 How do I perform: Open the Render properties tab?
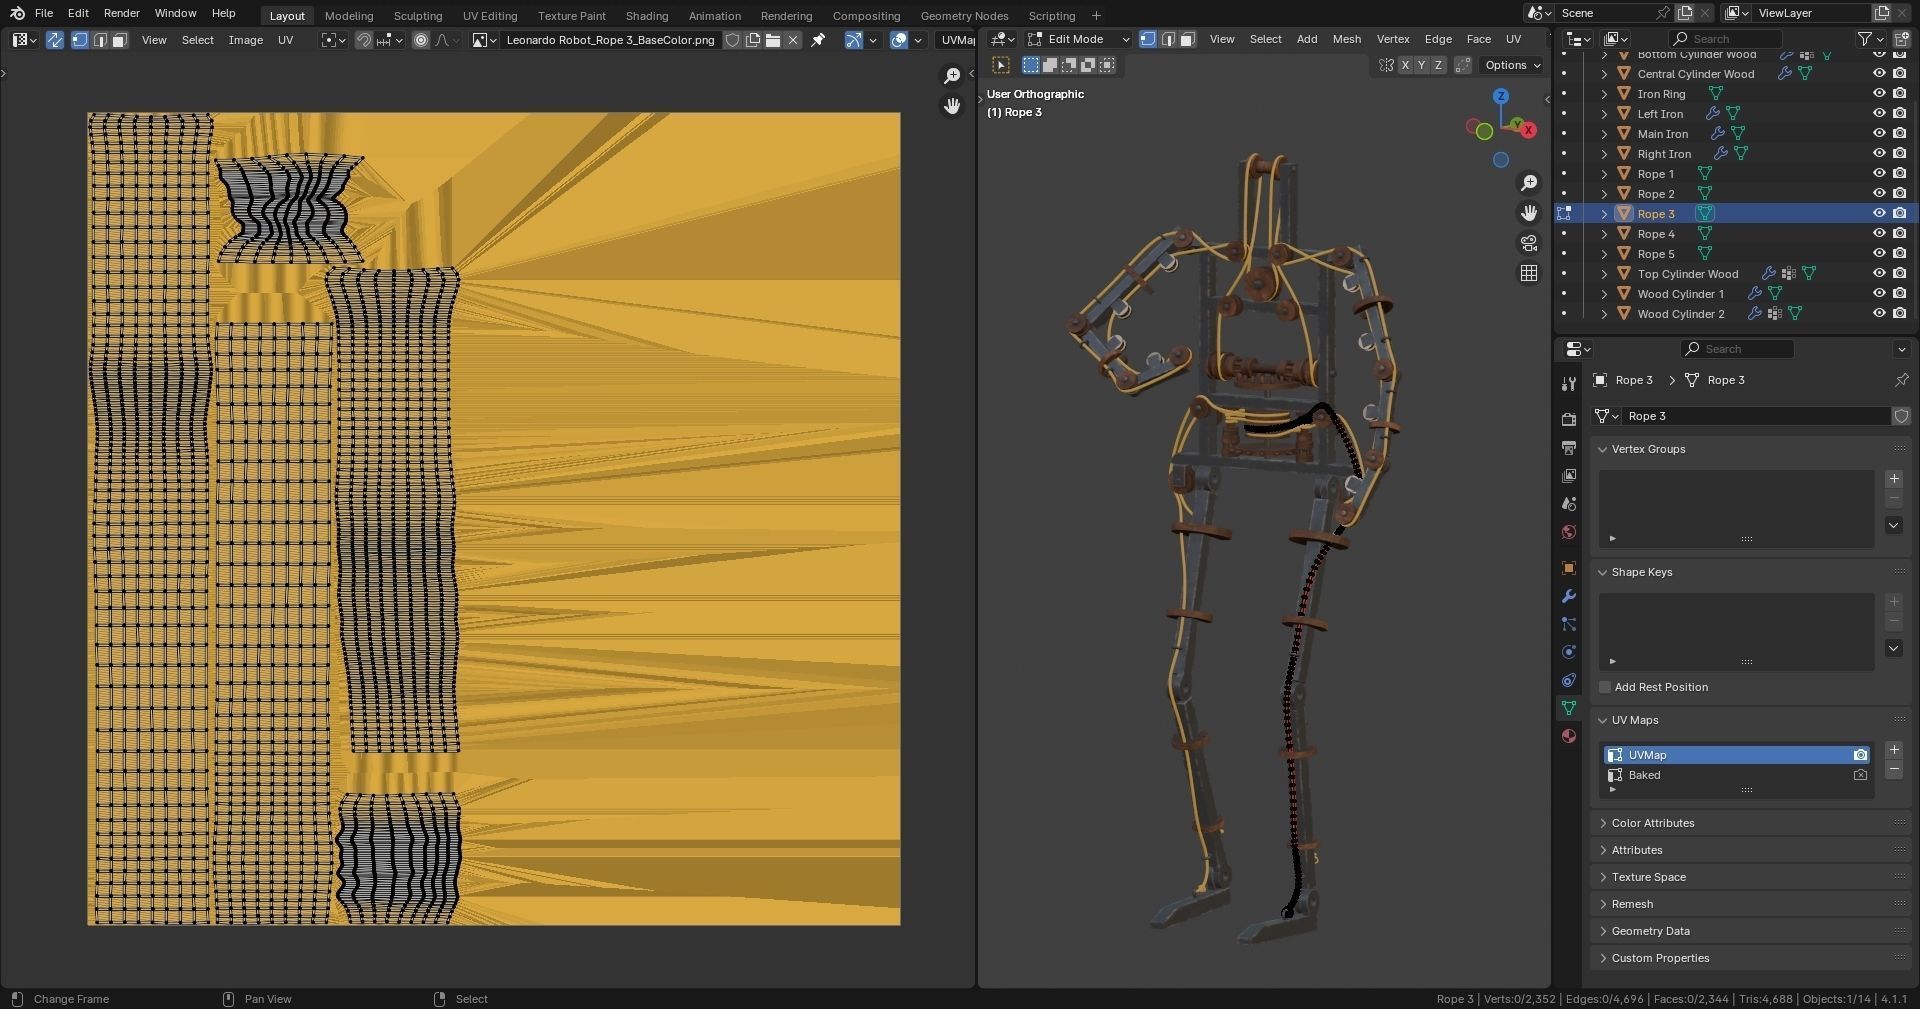[x=1568, y=420]
